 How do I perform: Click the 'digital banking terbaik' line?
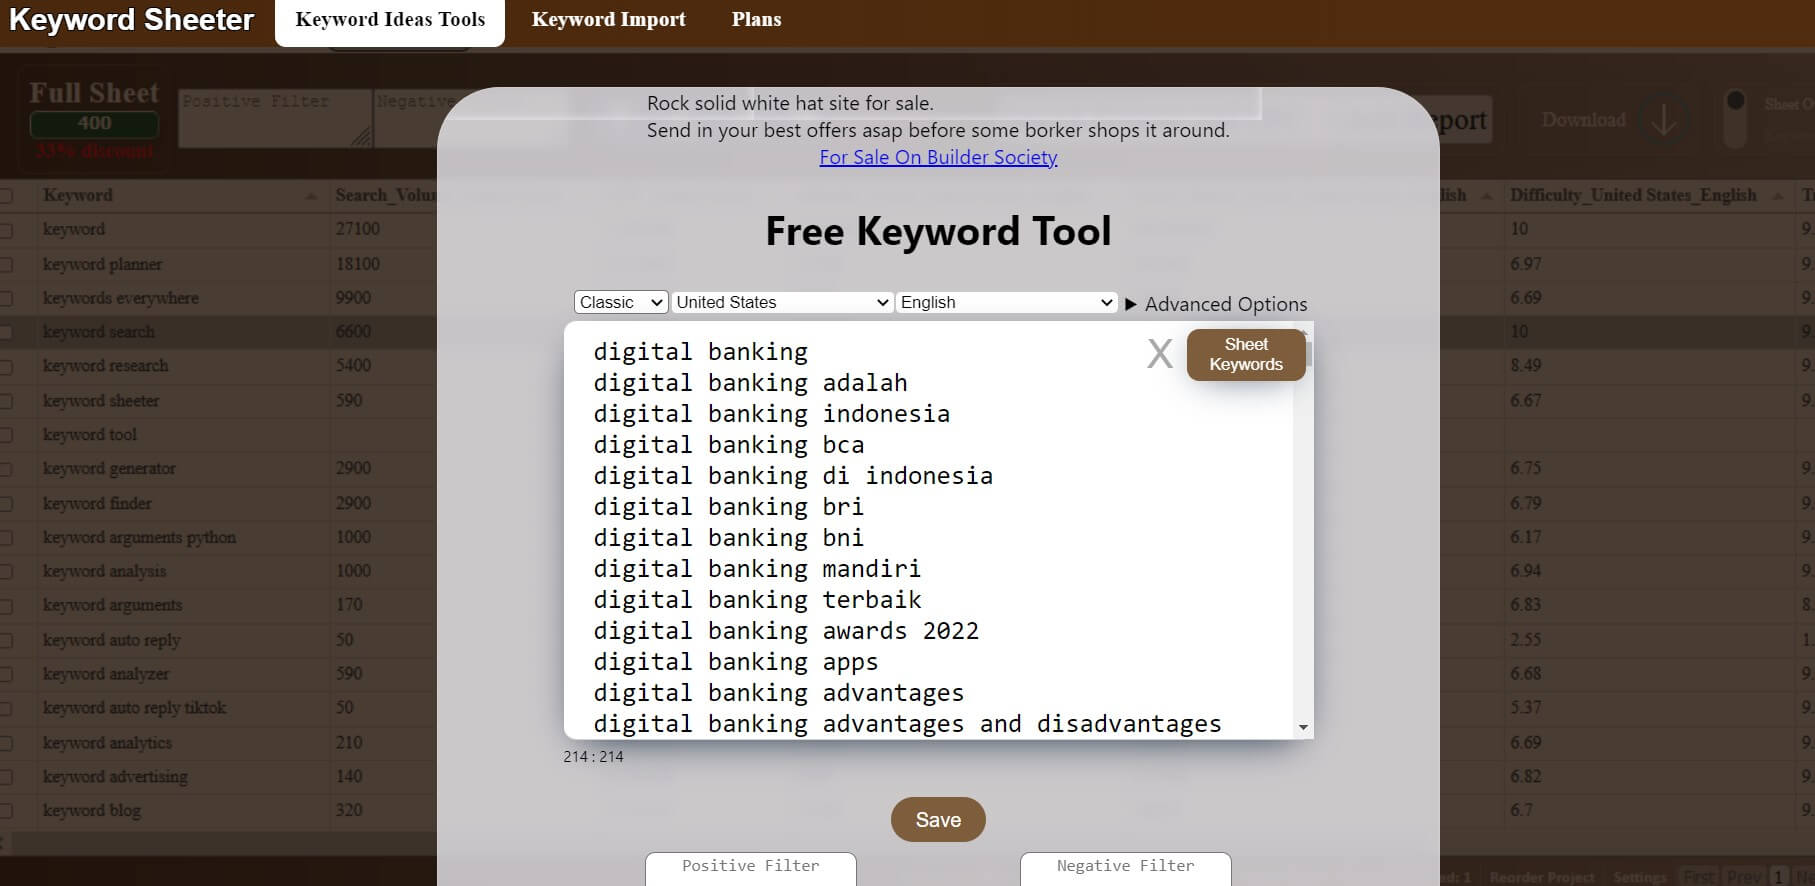[x=757, y=600]
